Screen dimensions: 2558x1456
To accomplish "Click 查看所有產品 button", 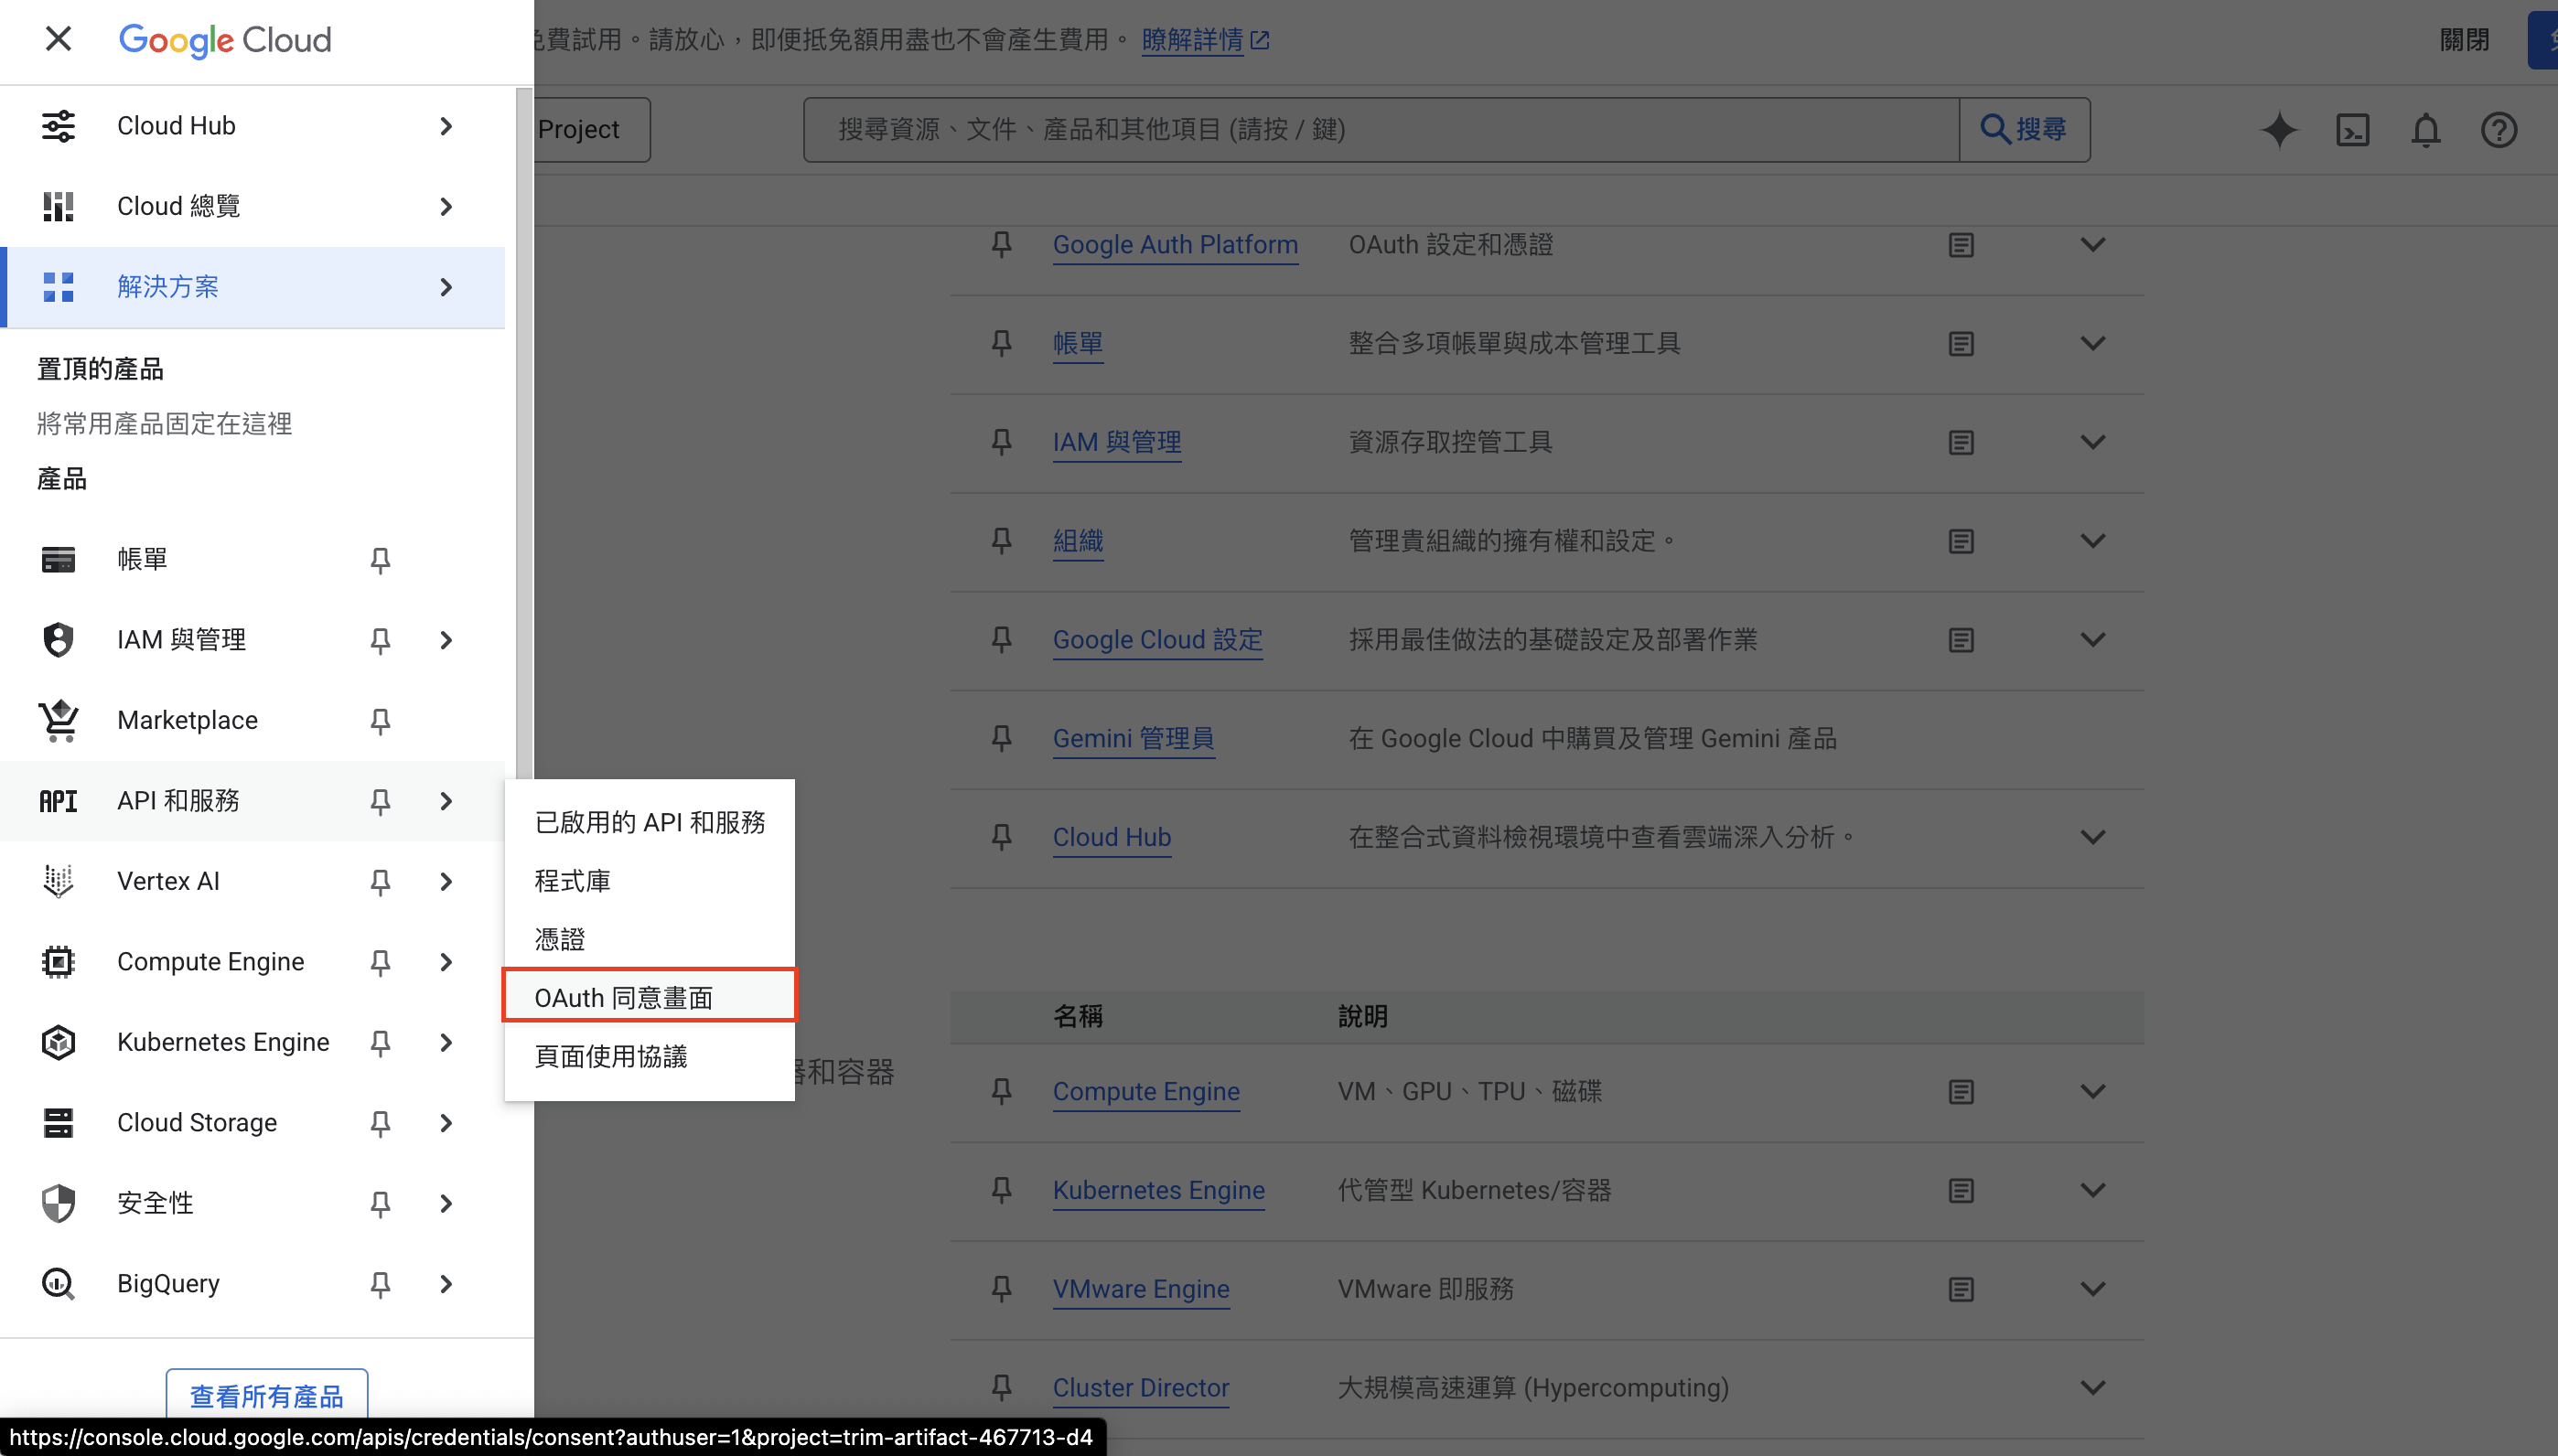I will coord(267,1395).
